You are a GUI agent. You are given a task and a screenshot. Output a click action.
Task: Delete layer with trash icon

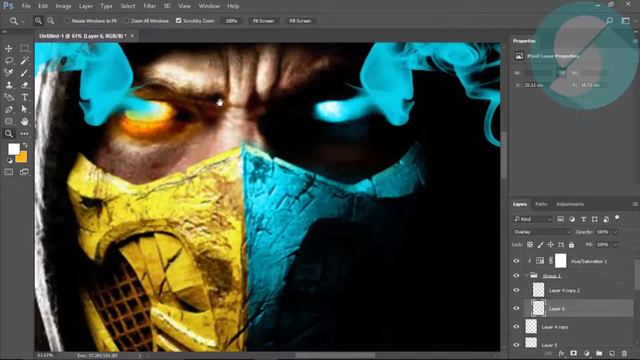[624, 353]
